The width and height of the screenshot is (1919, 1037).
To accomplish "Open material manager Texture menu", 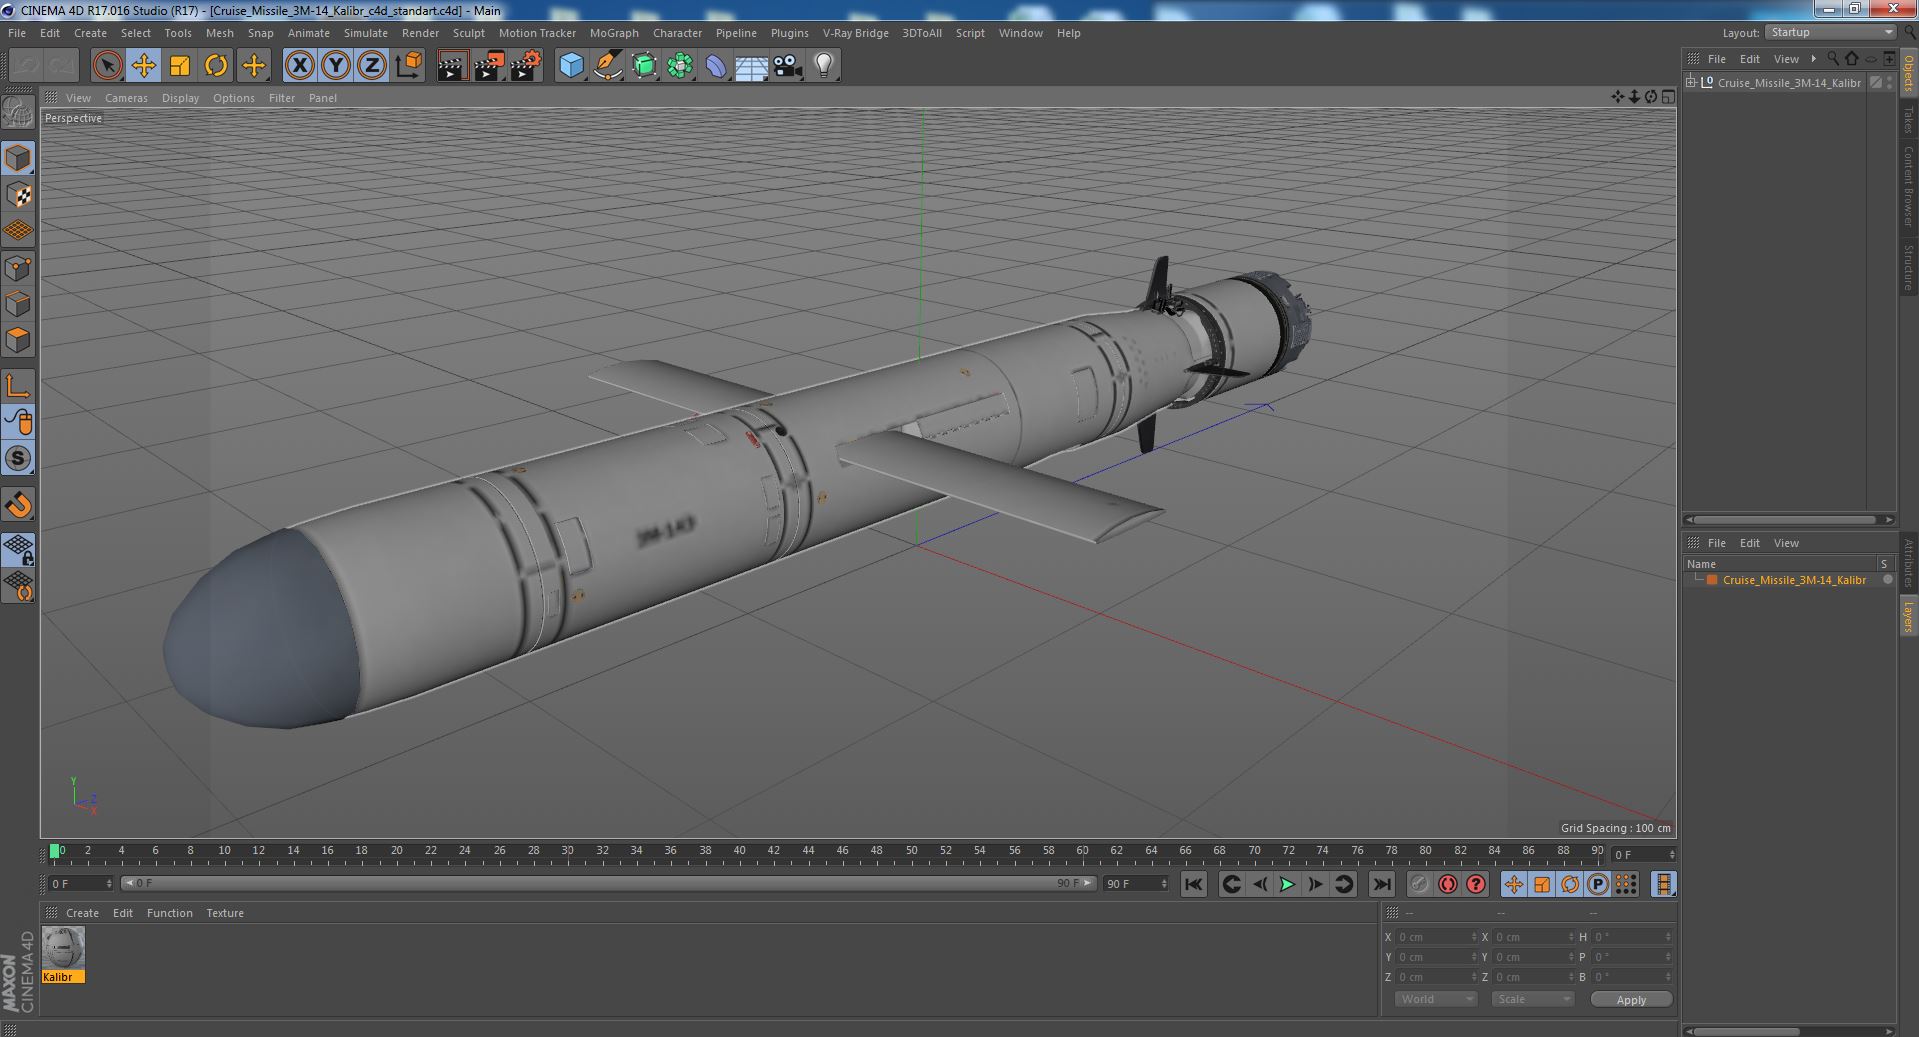I will [x=225, y=913].
